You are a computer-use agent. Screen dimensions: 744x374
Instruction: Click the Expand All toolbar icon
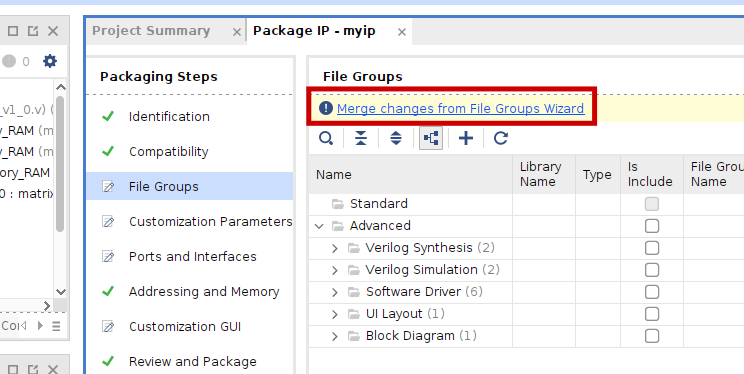coord(396,138)
